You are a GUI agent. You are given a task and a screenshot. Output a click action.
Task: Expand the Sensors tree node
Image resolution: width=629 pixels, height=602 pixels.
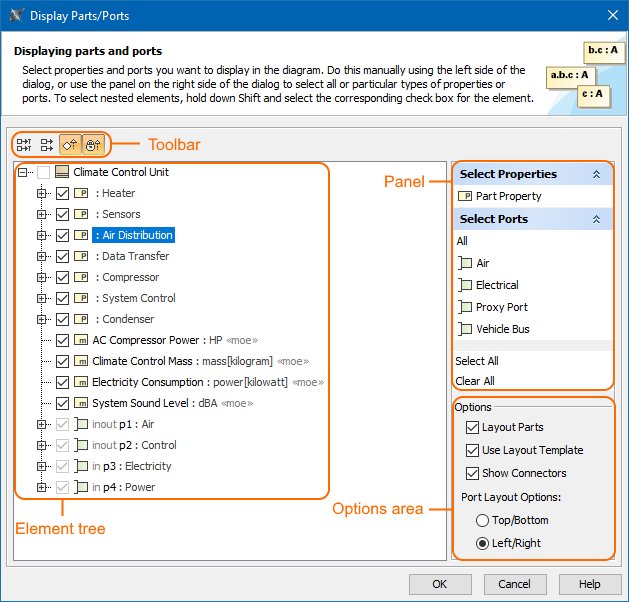pos(42,214)
